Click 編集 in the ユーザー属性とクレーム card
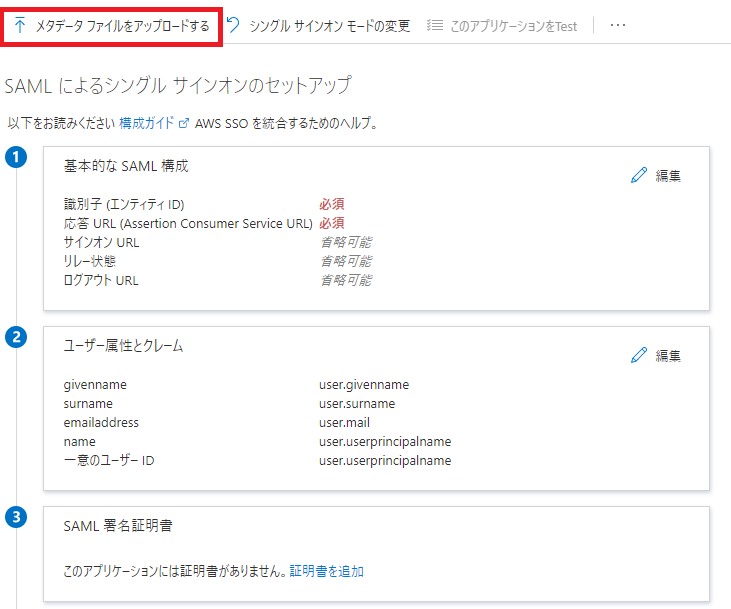 [668, 356]
